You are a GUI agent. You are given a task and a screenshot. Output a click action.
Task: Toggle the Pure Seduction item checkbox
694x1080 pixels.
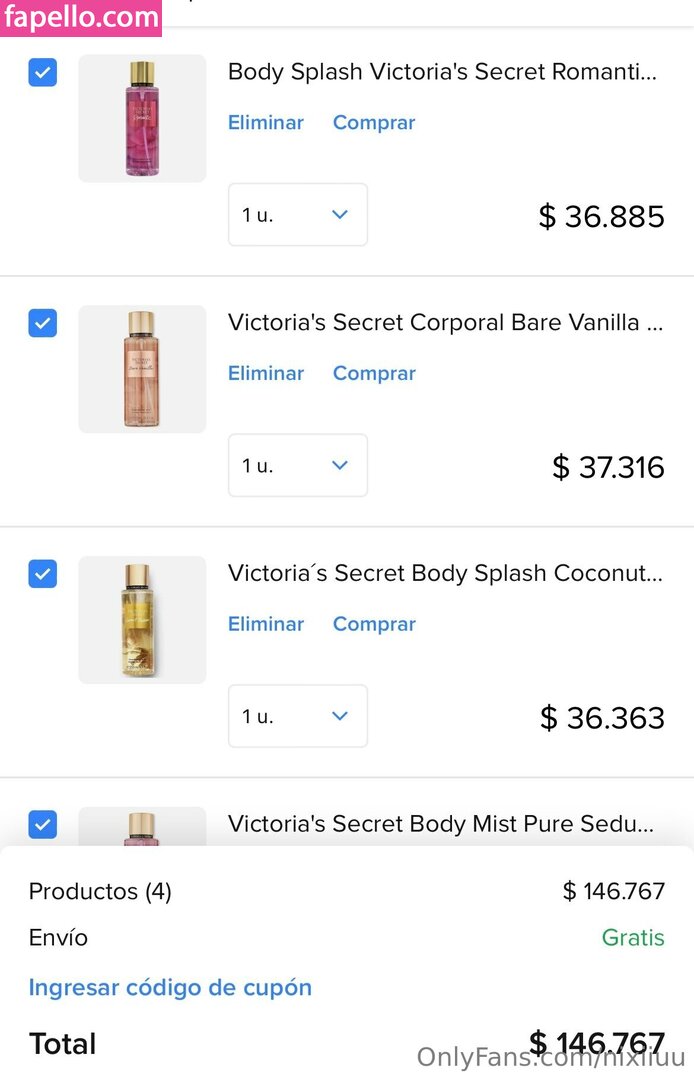43,825
